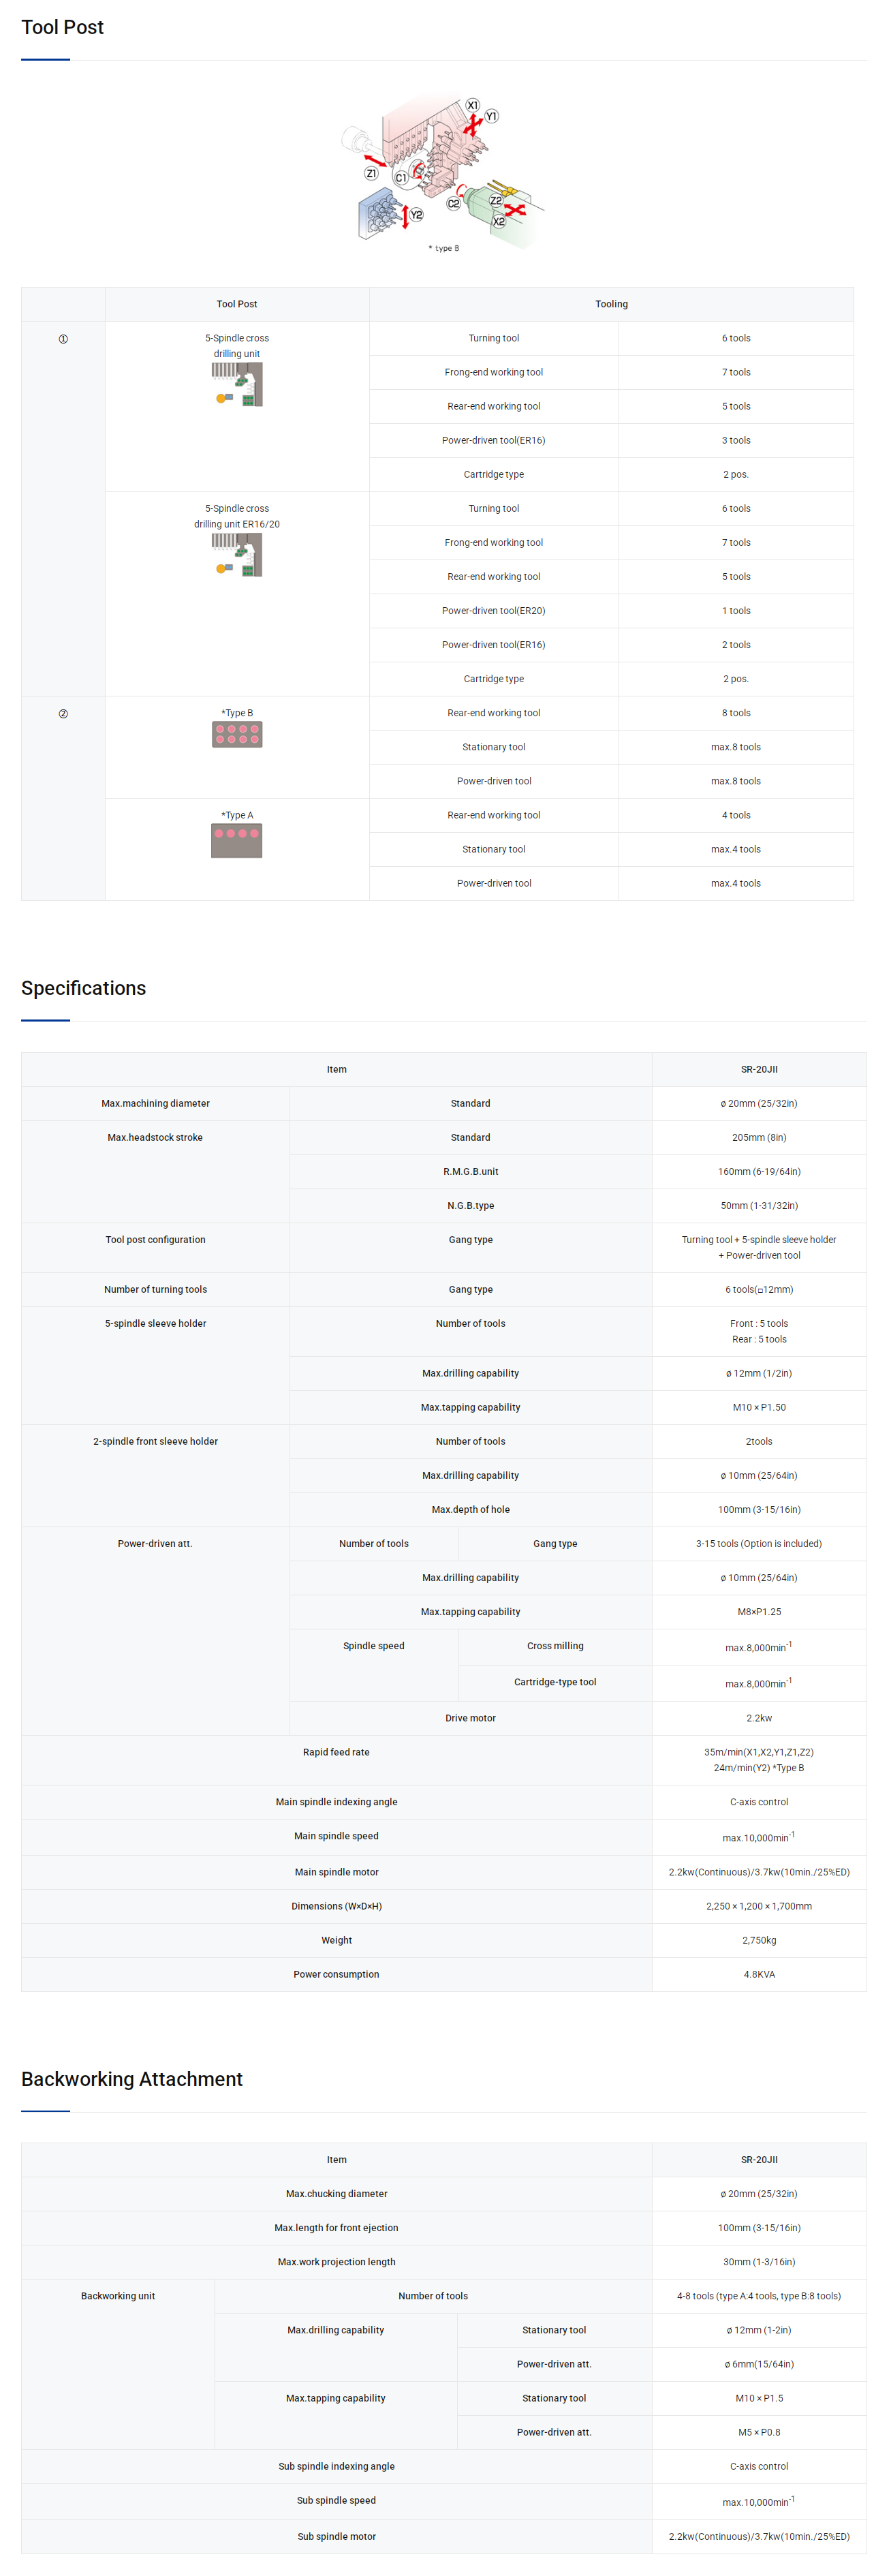The width and height of the screenshot is (891, 2576).
Task: Click the 5-Spindle cross drilling unit image
Action: [237, 384]
